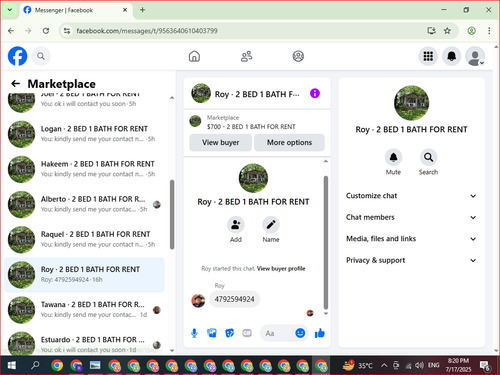Open Logan's 2 BED 1 BATH conversation
Screen dimensions: 500x375
84,134
